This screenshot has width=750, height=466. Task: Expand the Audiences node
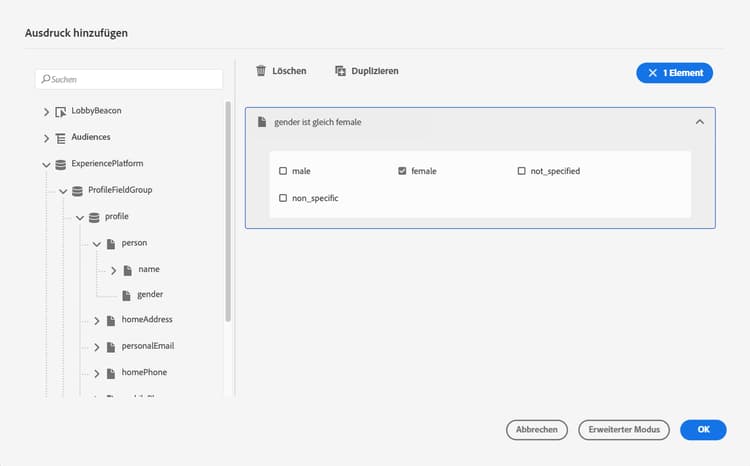(46, 138)
